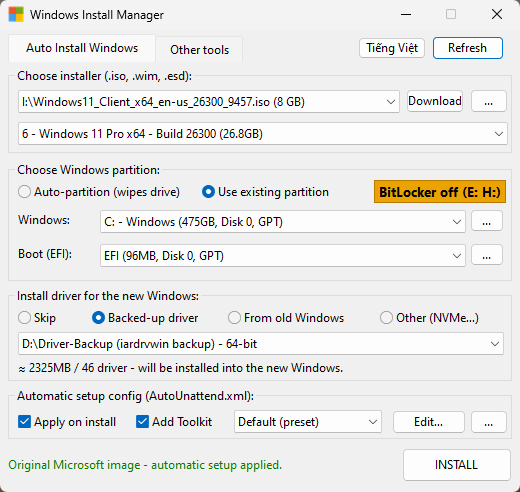Viewport: 520px width, 492px height.
Task: Click the INSTALL button
Action: point(456,465)
